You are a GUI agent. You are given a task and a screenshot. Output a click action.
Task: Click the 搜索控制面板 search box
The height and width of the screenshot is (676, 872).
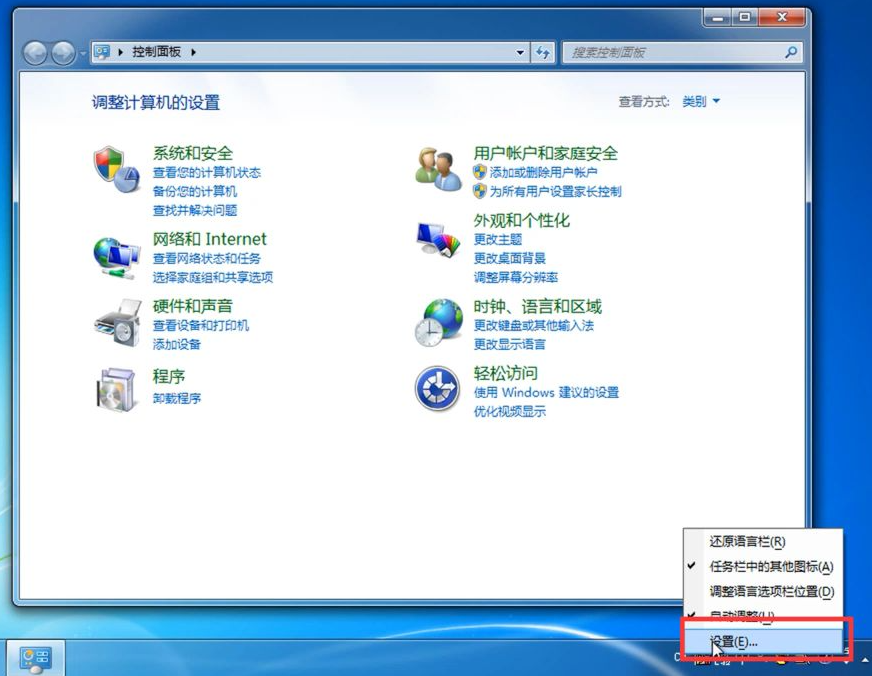click(x=683, y=52)
